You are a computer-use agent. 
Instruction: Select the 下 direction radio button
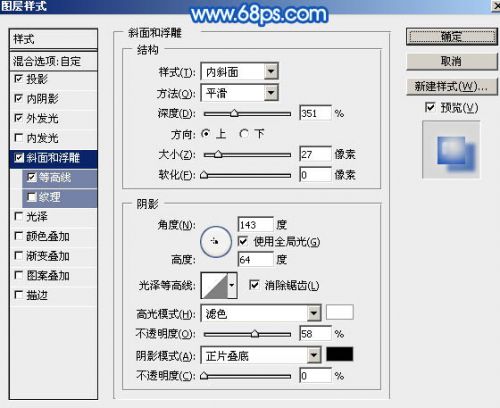click(x=244, y=134)
